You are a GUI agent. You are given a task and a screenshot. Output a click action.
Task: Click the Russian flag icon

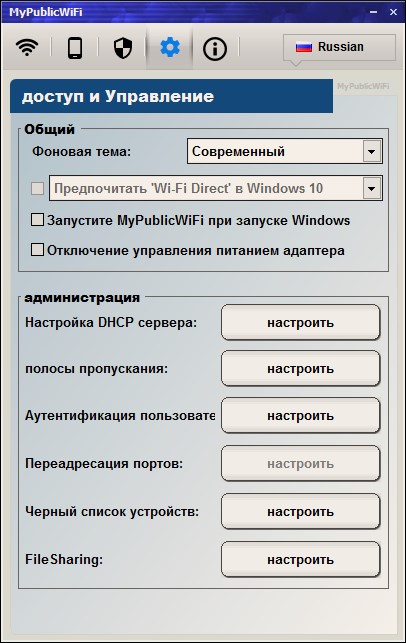point(304,47)
